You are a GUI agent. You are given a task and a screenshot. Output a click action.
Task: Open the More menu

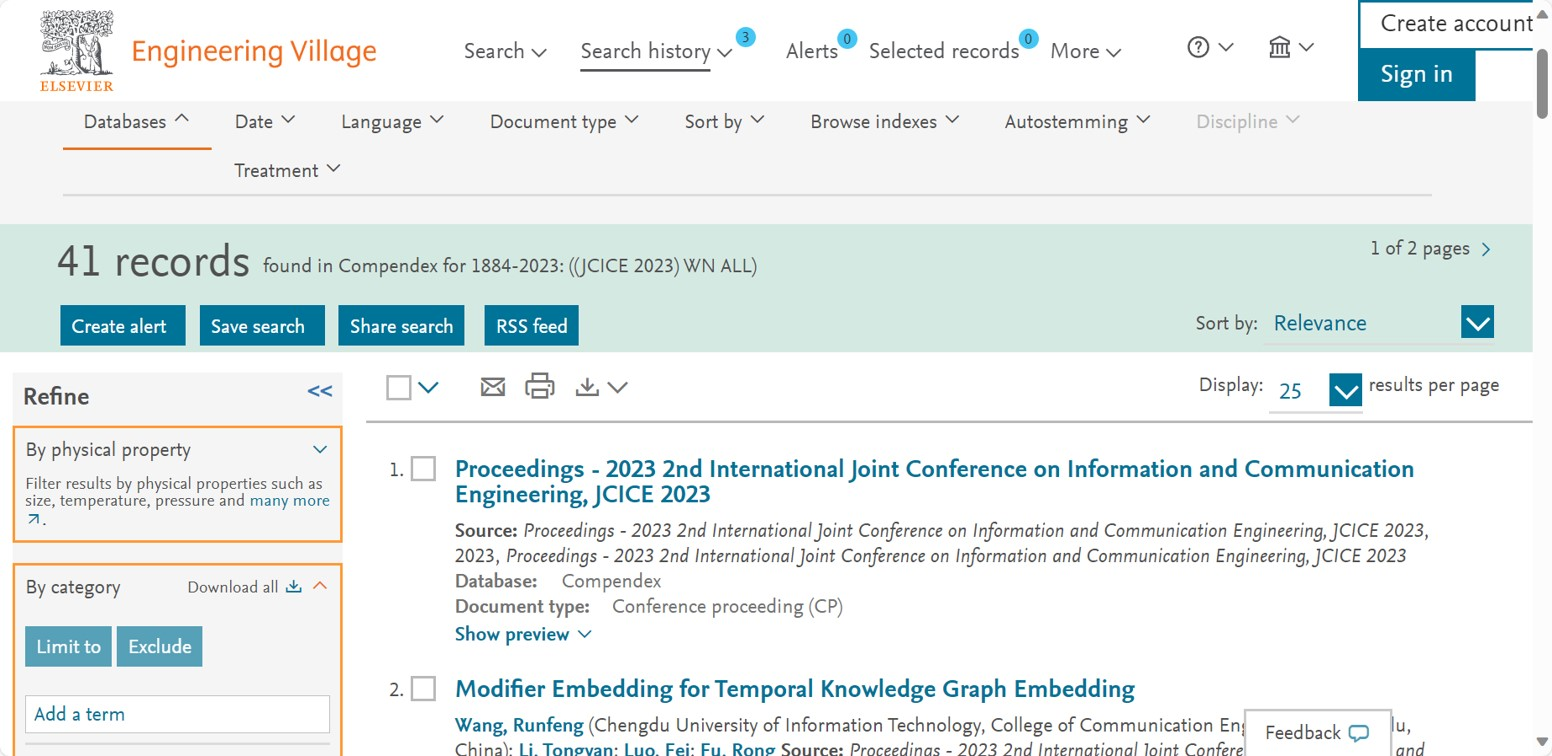click(x=1085, y=51)
